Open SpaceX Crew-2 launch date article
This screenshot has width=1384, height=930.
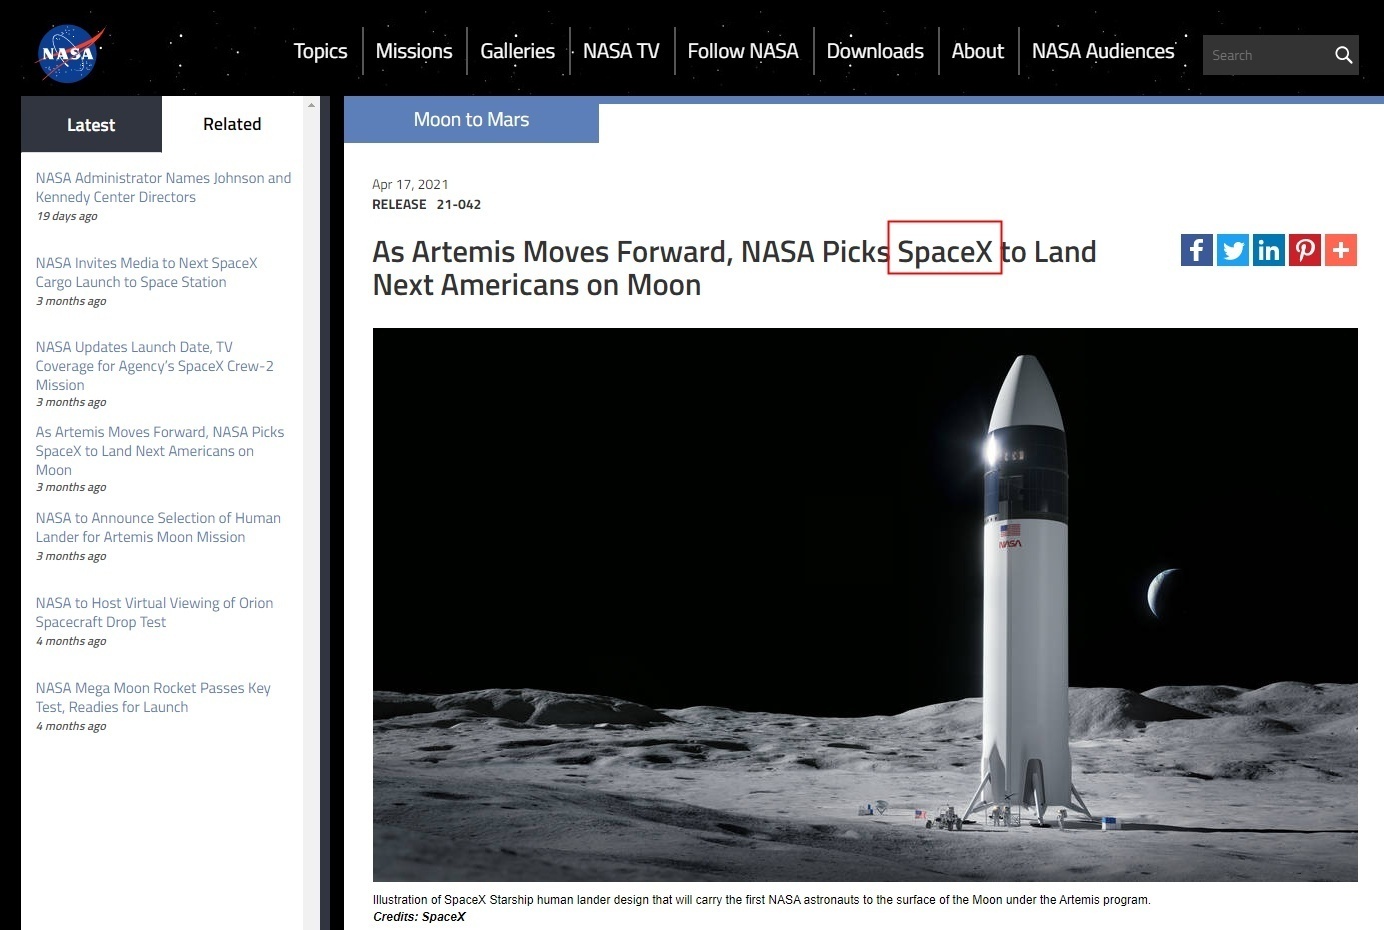coord(154,366)
